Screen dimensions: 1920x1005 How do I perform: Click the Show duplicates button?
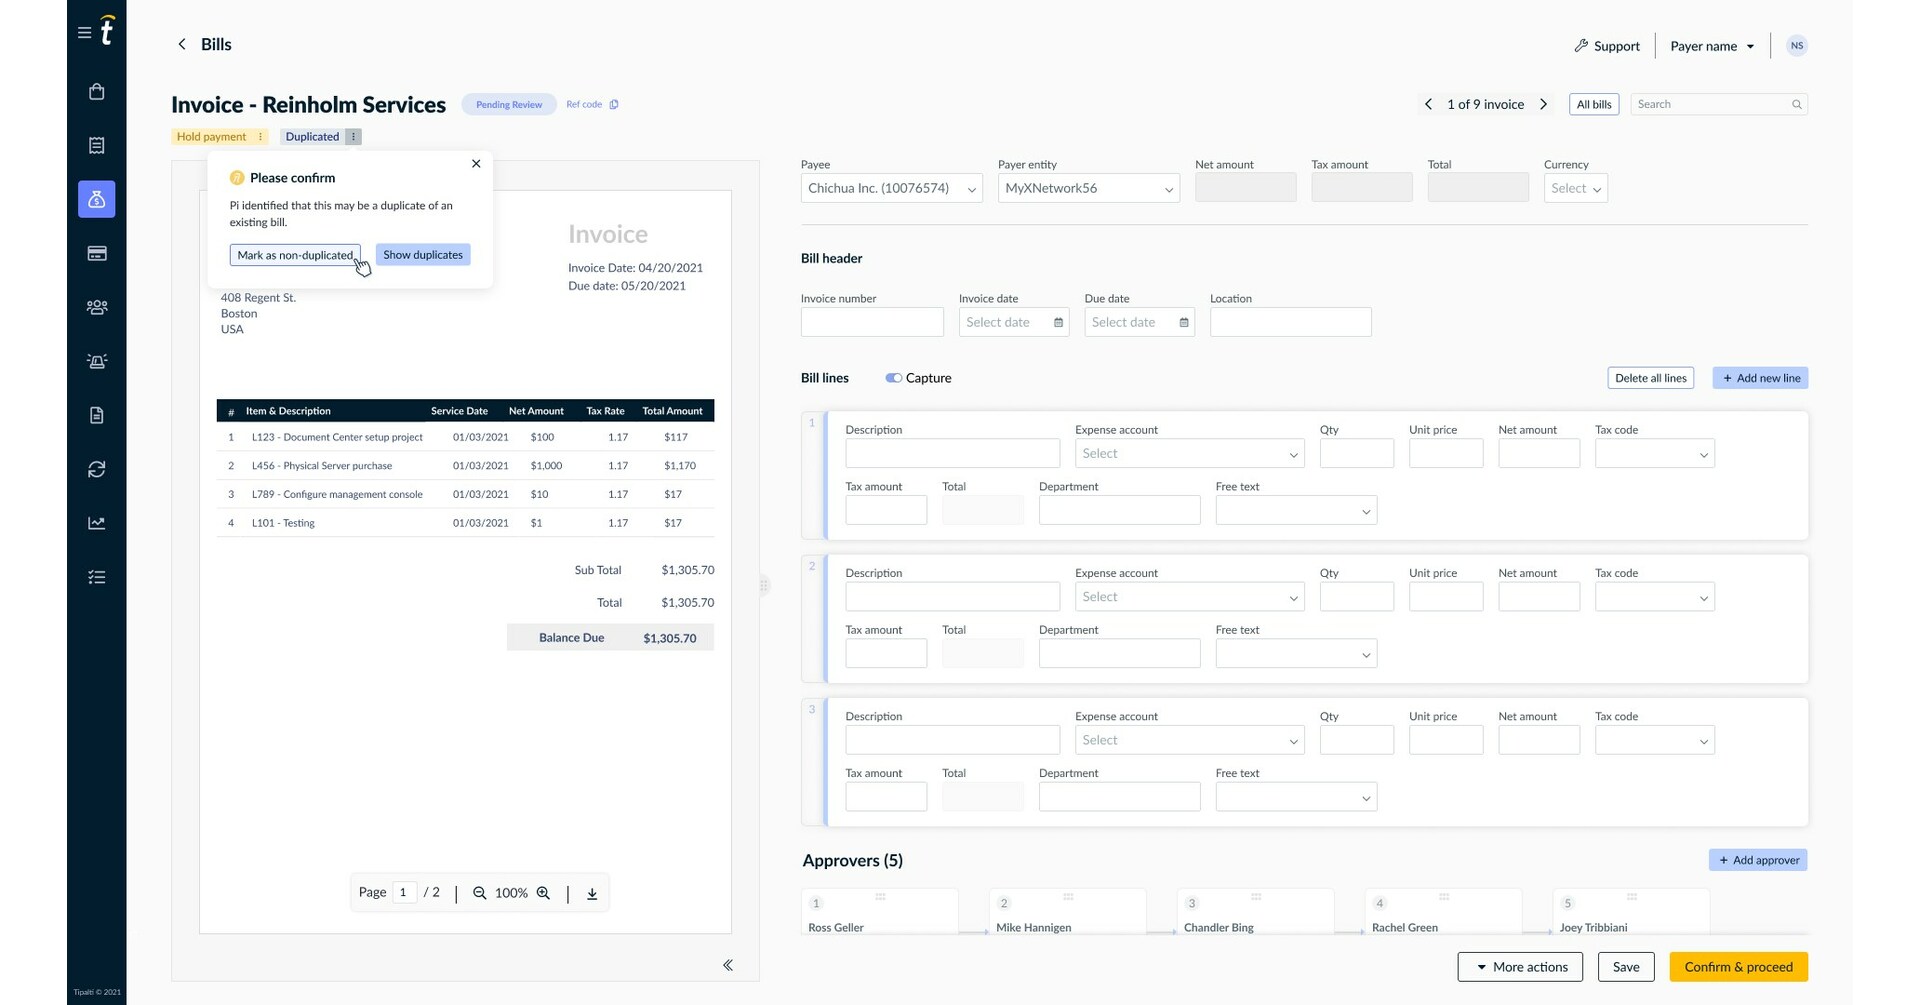[422, 254]
